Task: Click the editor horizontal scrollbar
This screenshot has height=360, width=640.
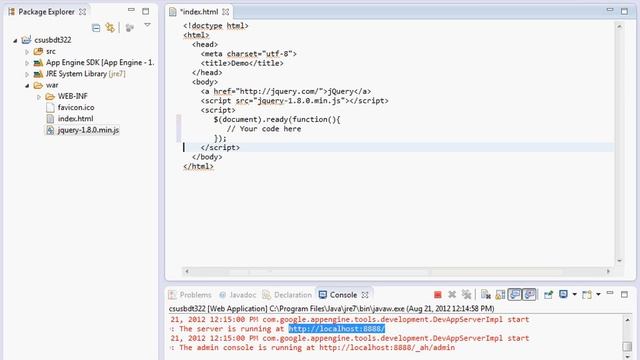Action: click(x=397, y=271)
